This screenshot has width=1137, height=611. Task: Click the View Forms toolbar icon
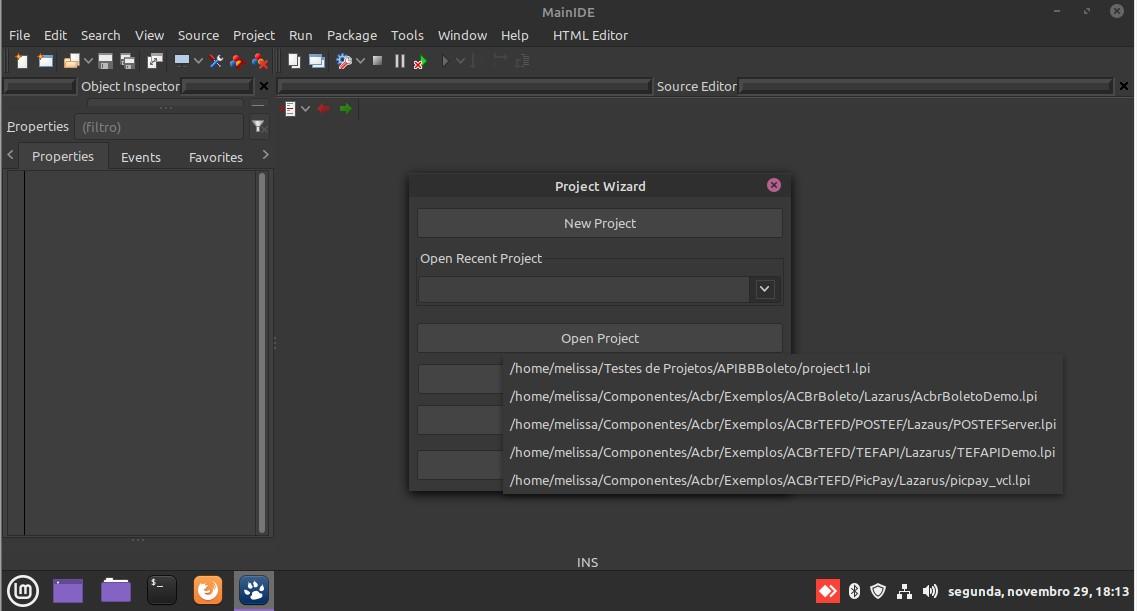tap(317, 62)
